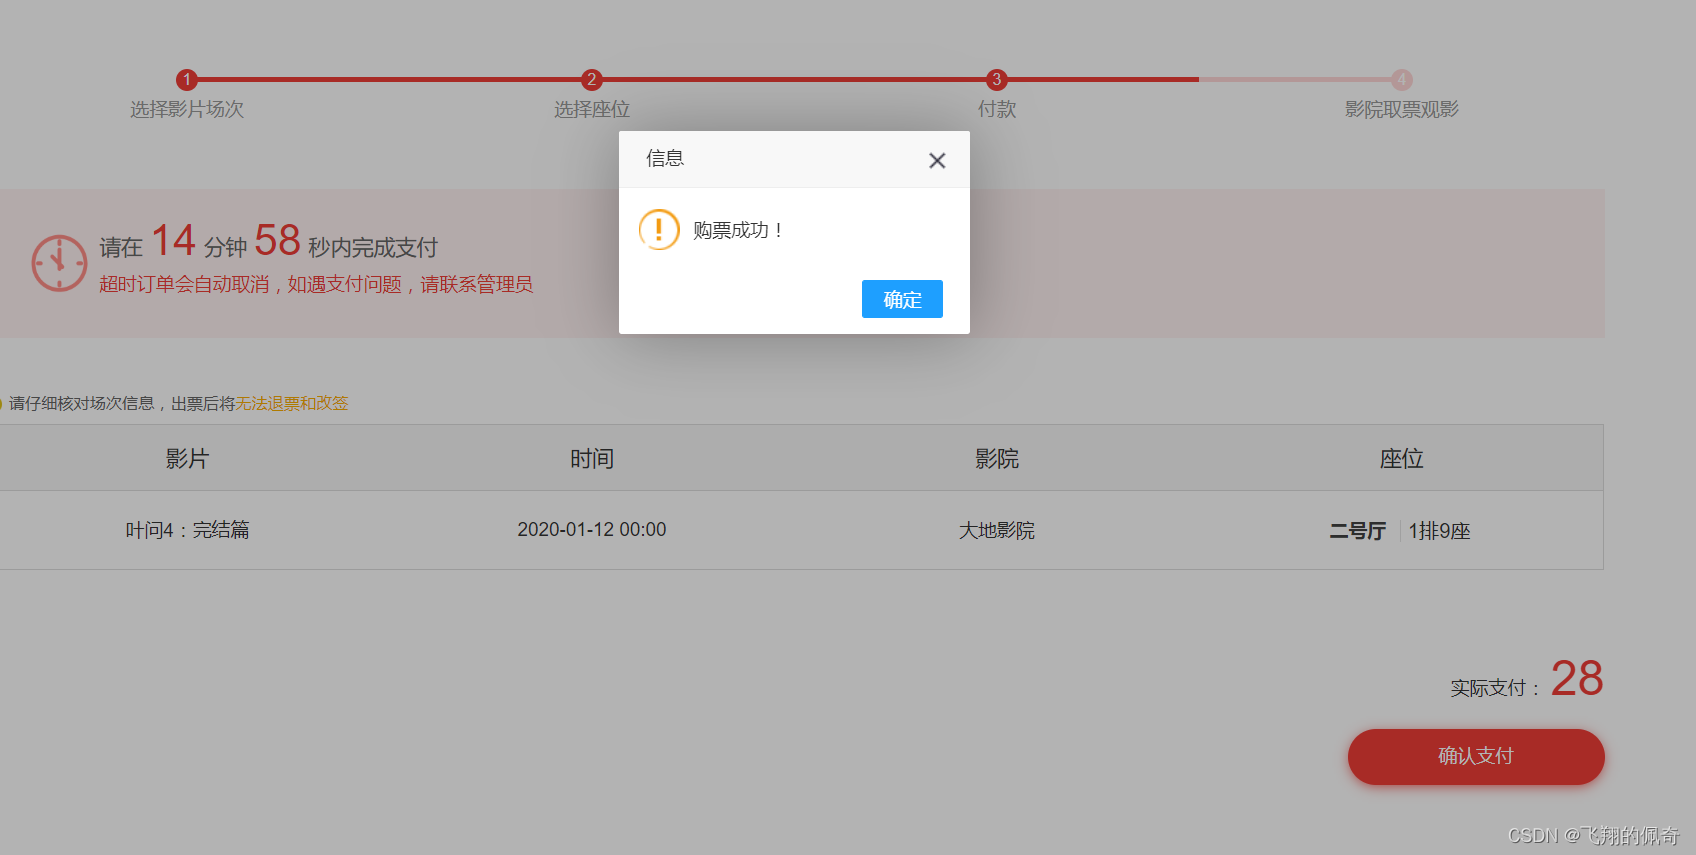Screen dimensions: 1696x855
Task: Click the 购票成功！ message text
Action: pos(738,230)
